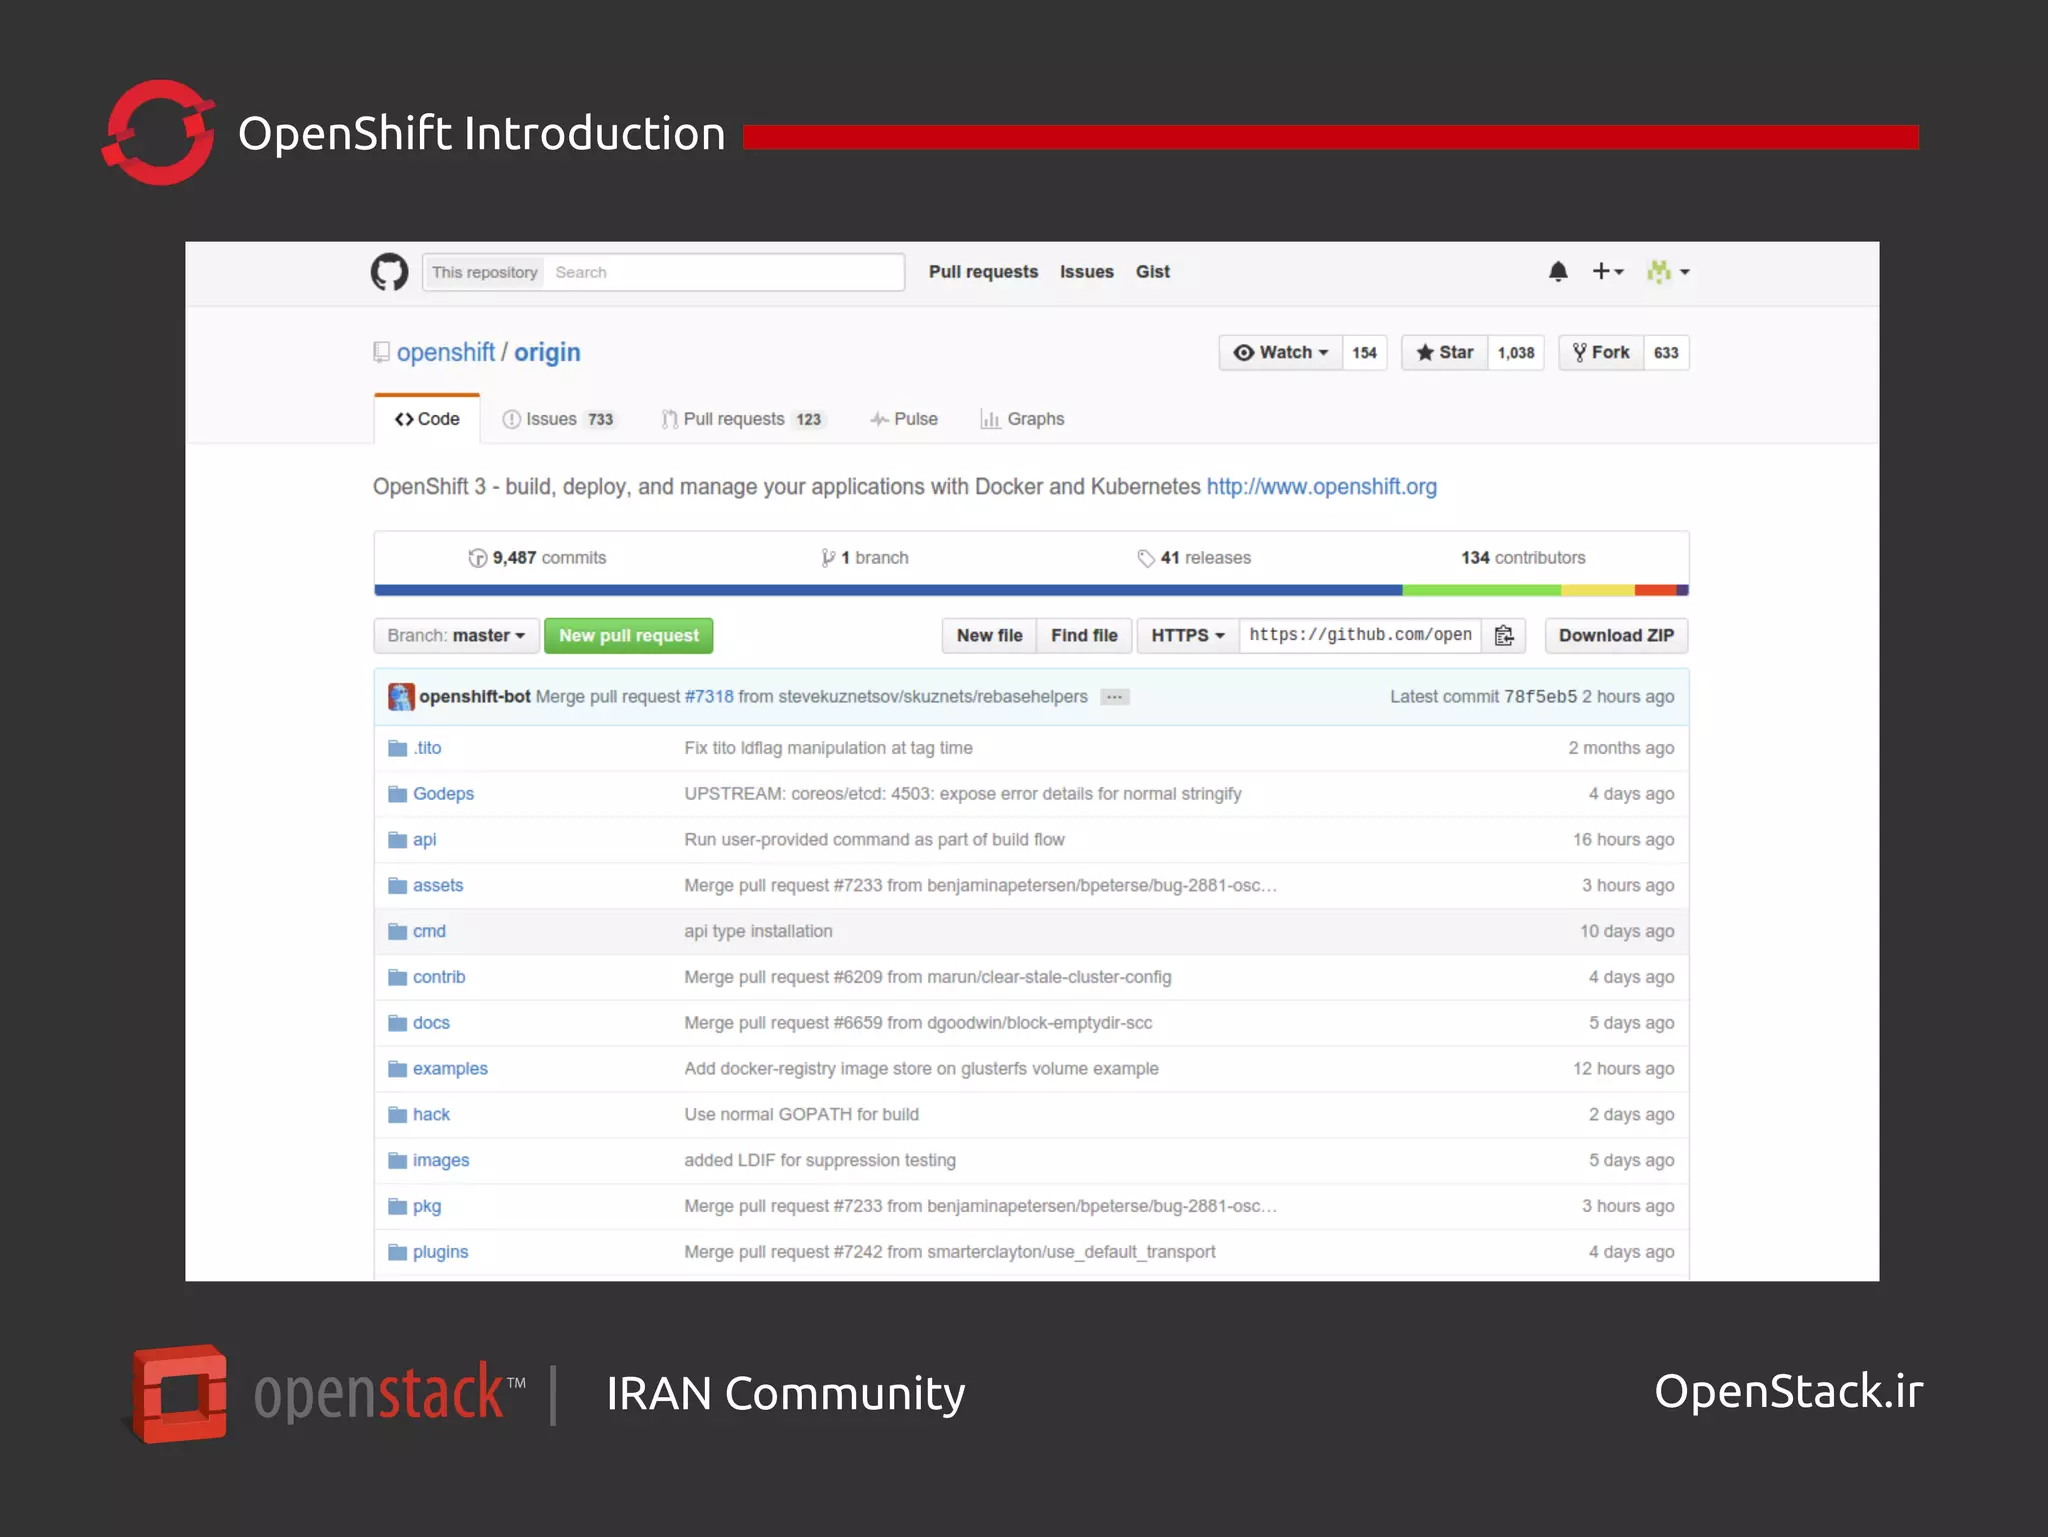The width and height of the screenshot is (2048, 1537).
Task: Open the user avatar menu
Action: click(1668, 272)
